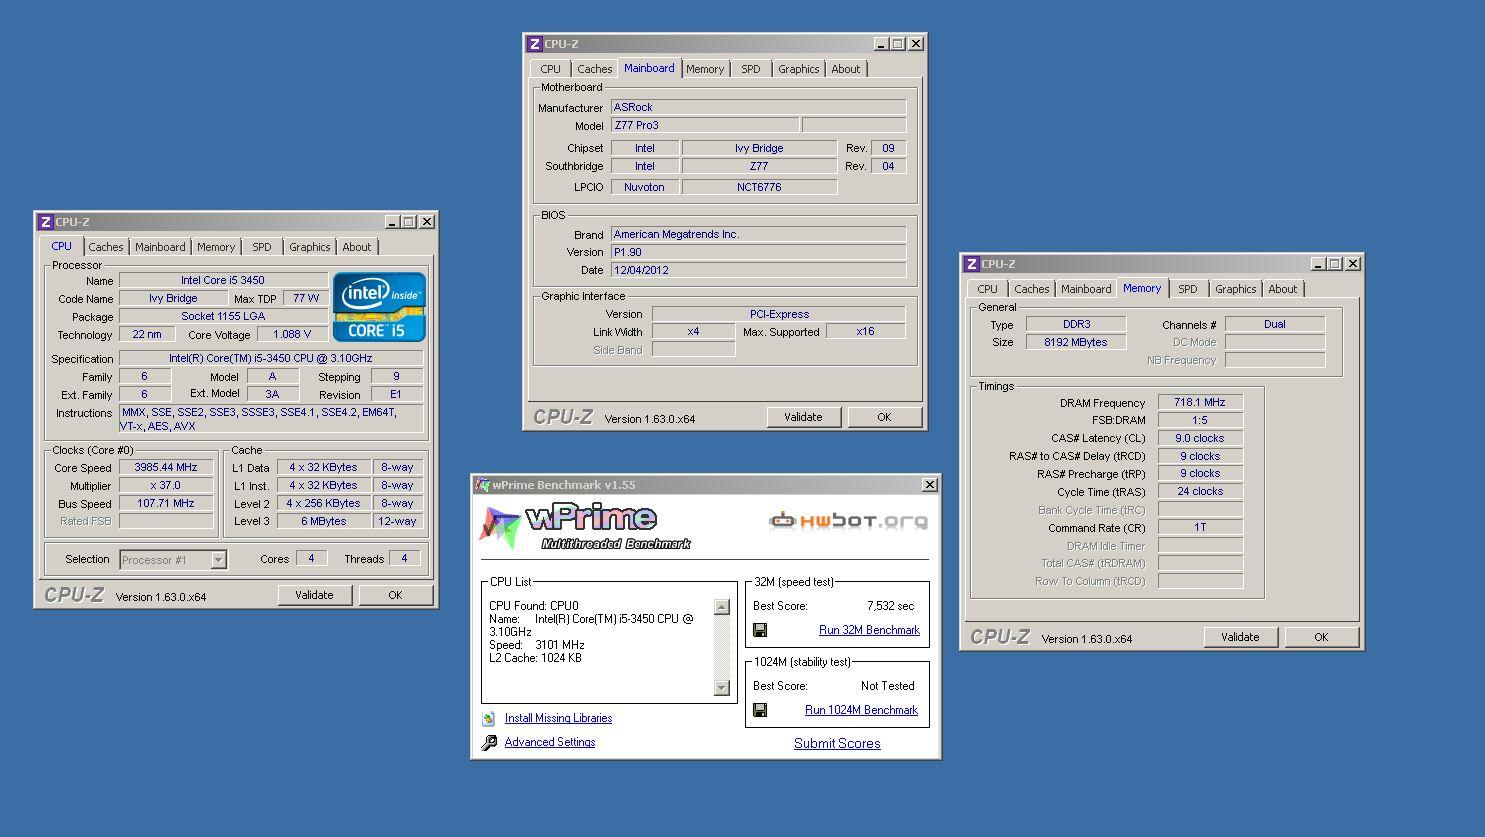The image size is (1485, 837).
Task: Click the CPU-Z title icon in Mainboard window
Action: (x=535, y=44)
